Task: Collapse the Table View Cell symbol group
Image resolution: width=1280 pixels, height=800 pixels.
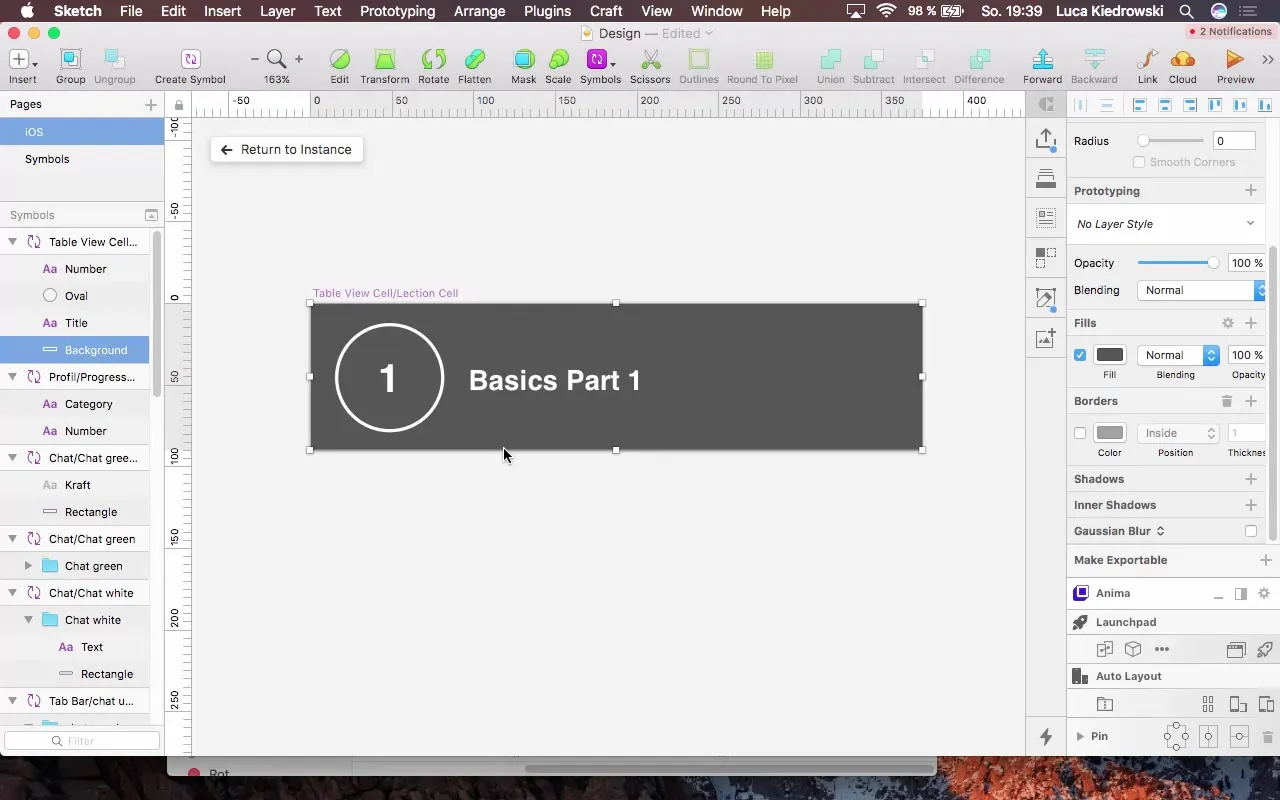Action: tap(13, 242)
